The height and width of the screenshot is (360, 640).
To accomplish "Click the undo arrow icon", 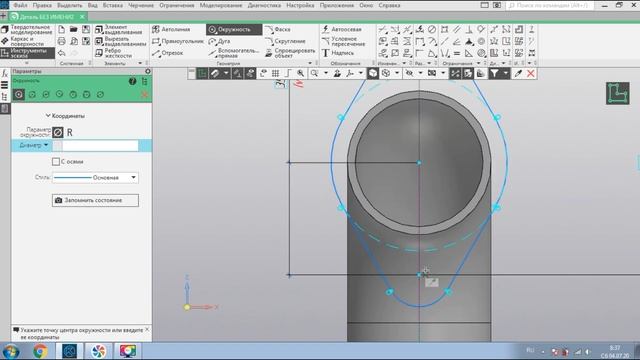I will tap(62, 53).
